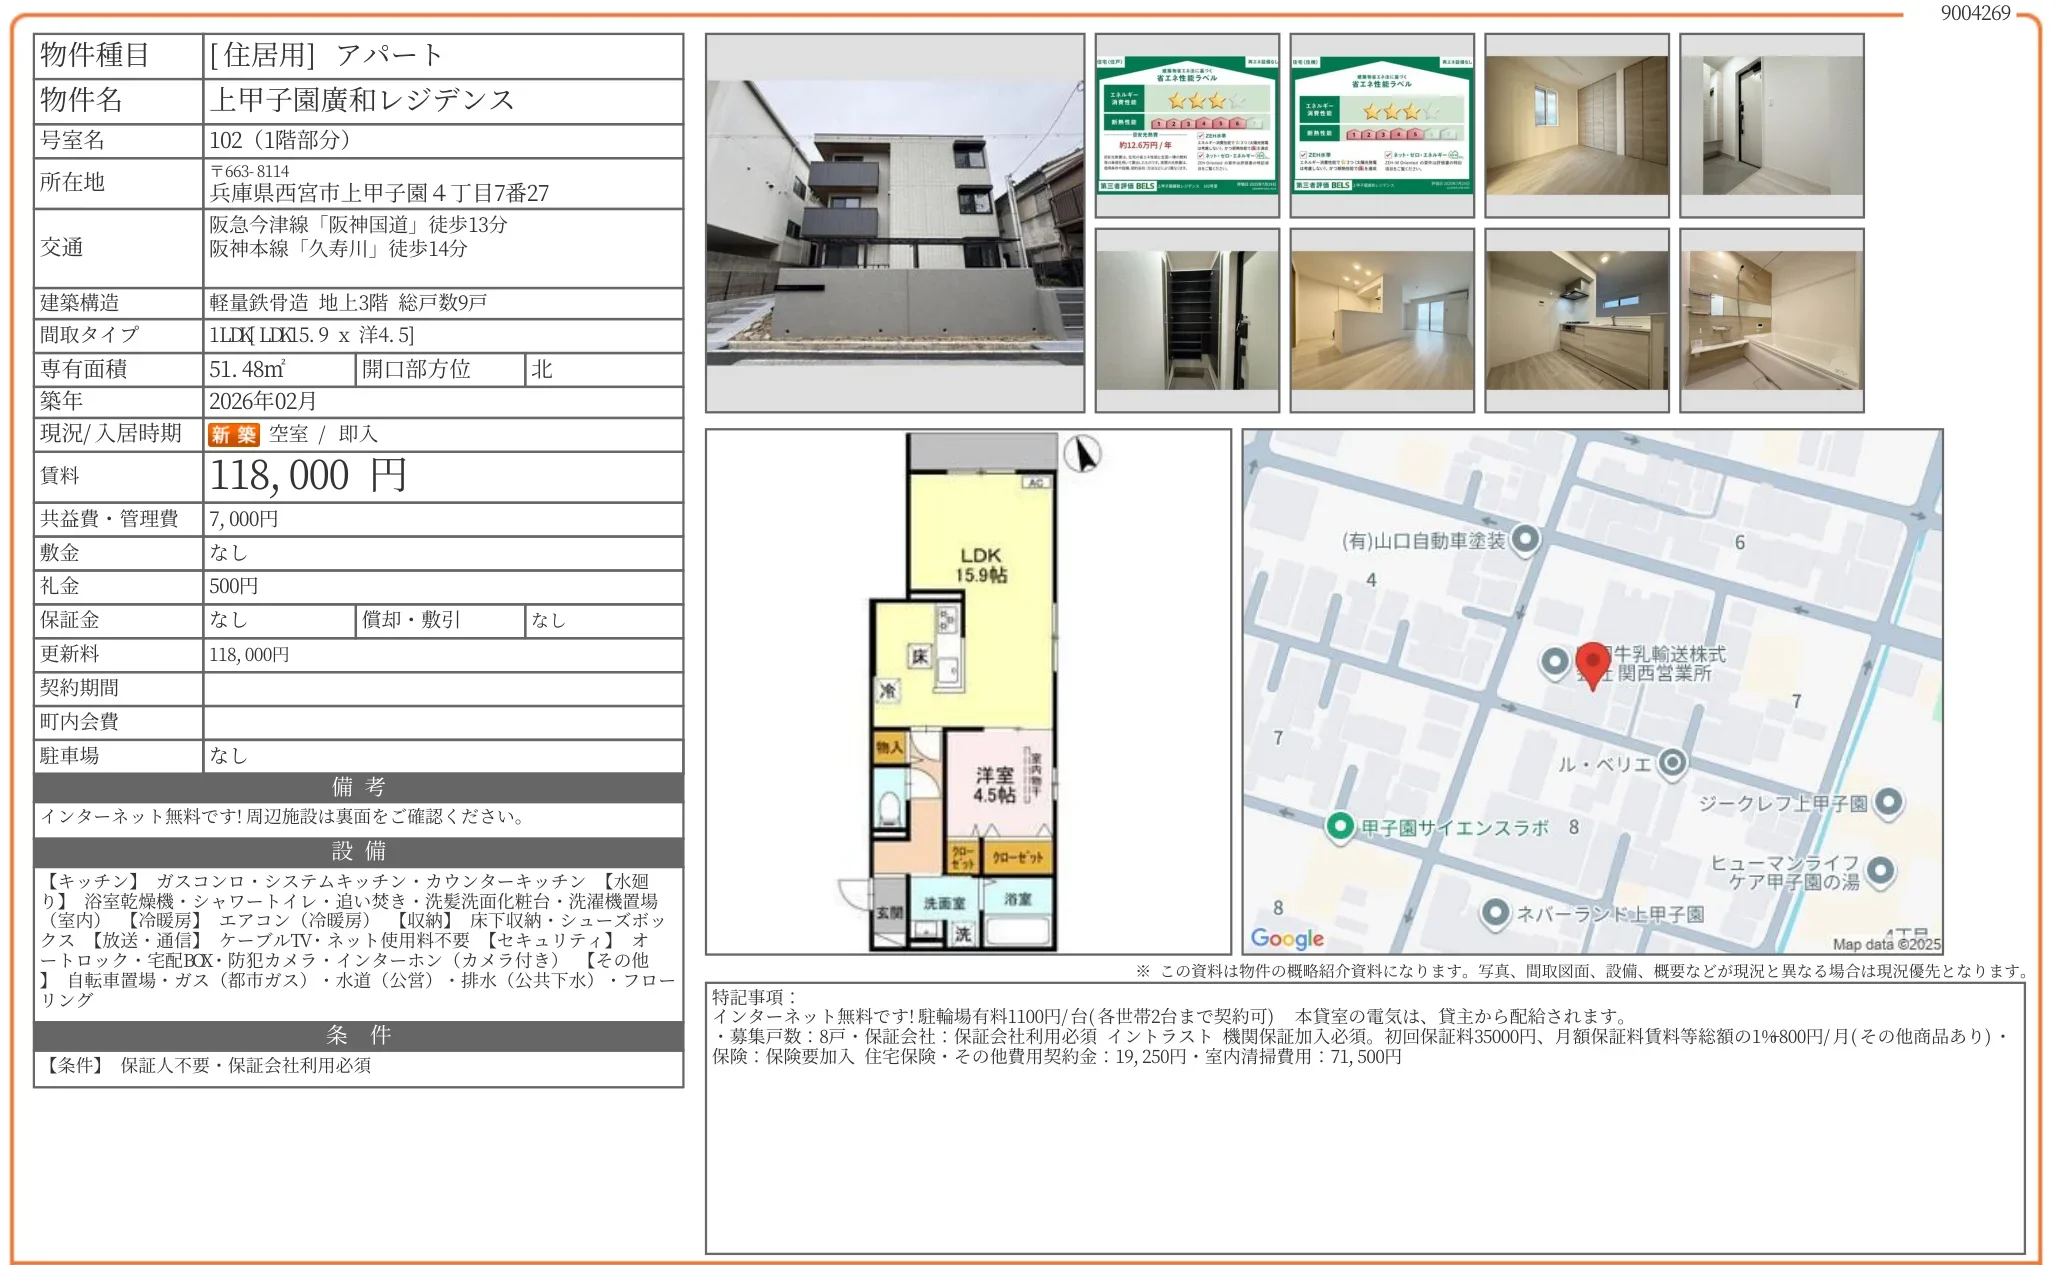The image size is (2056, 1265).
Task: Open the building exterior photo
Action: click(895, 225)
